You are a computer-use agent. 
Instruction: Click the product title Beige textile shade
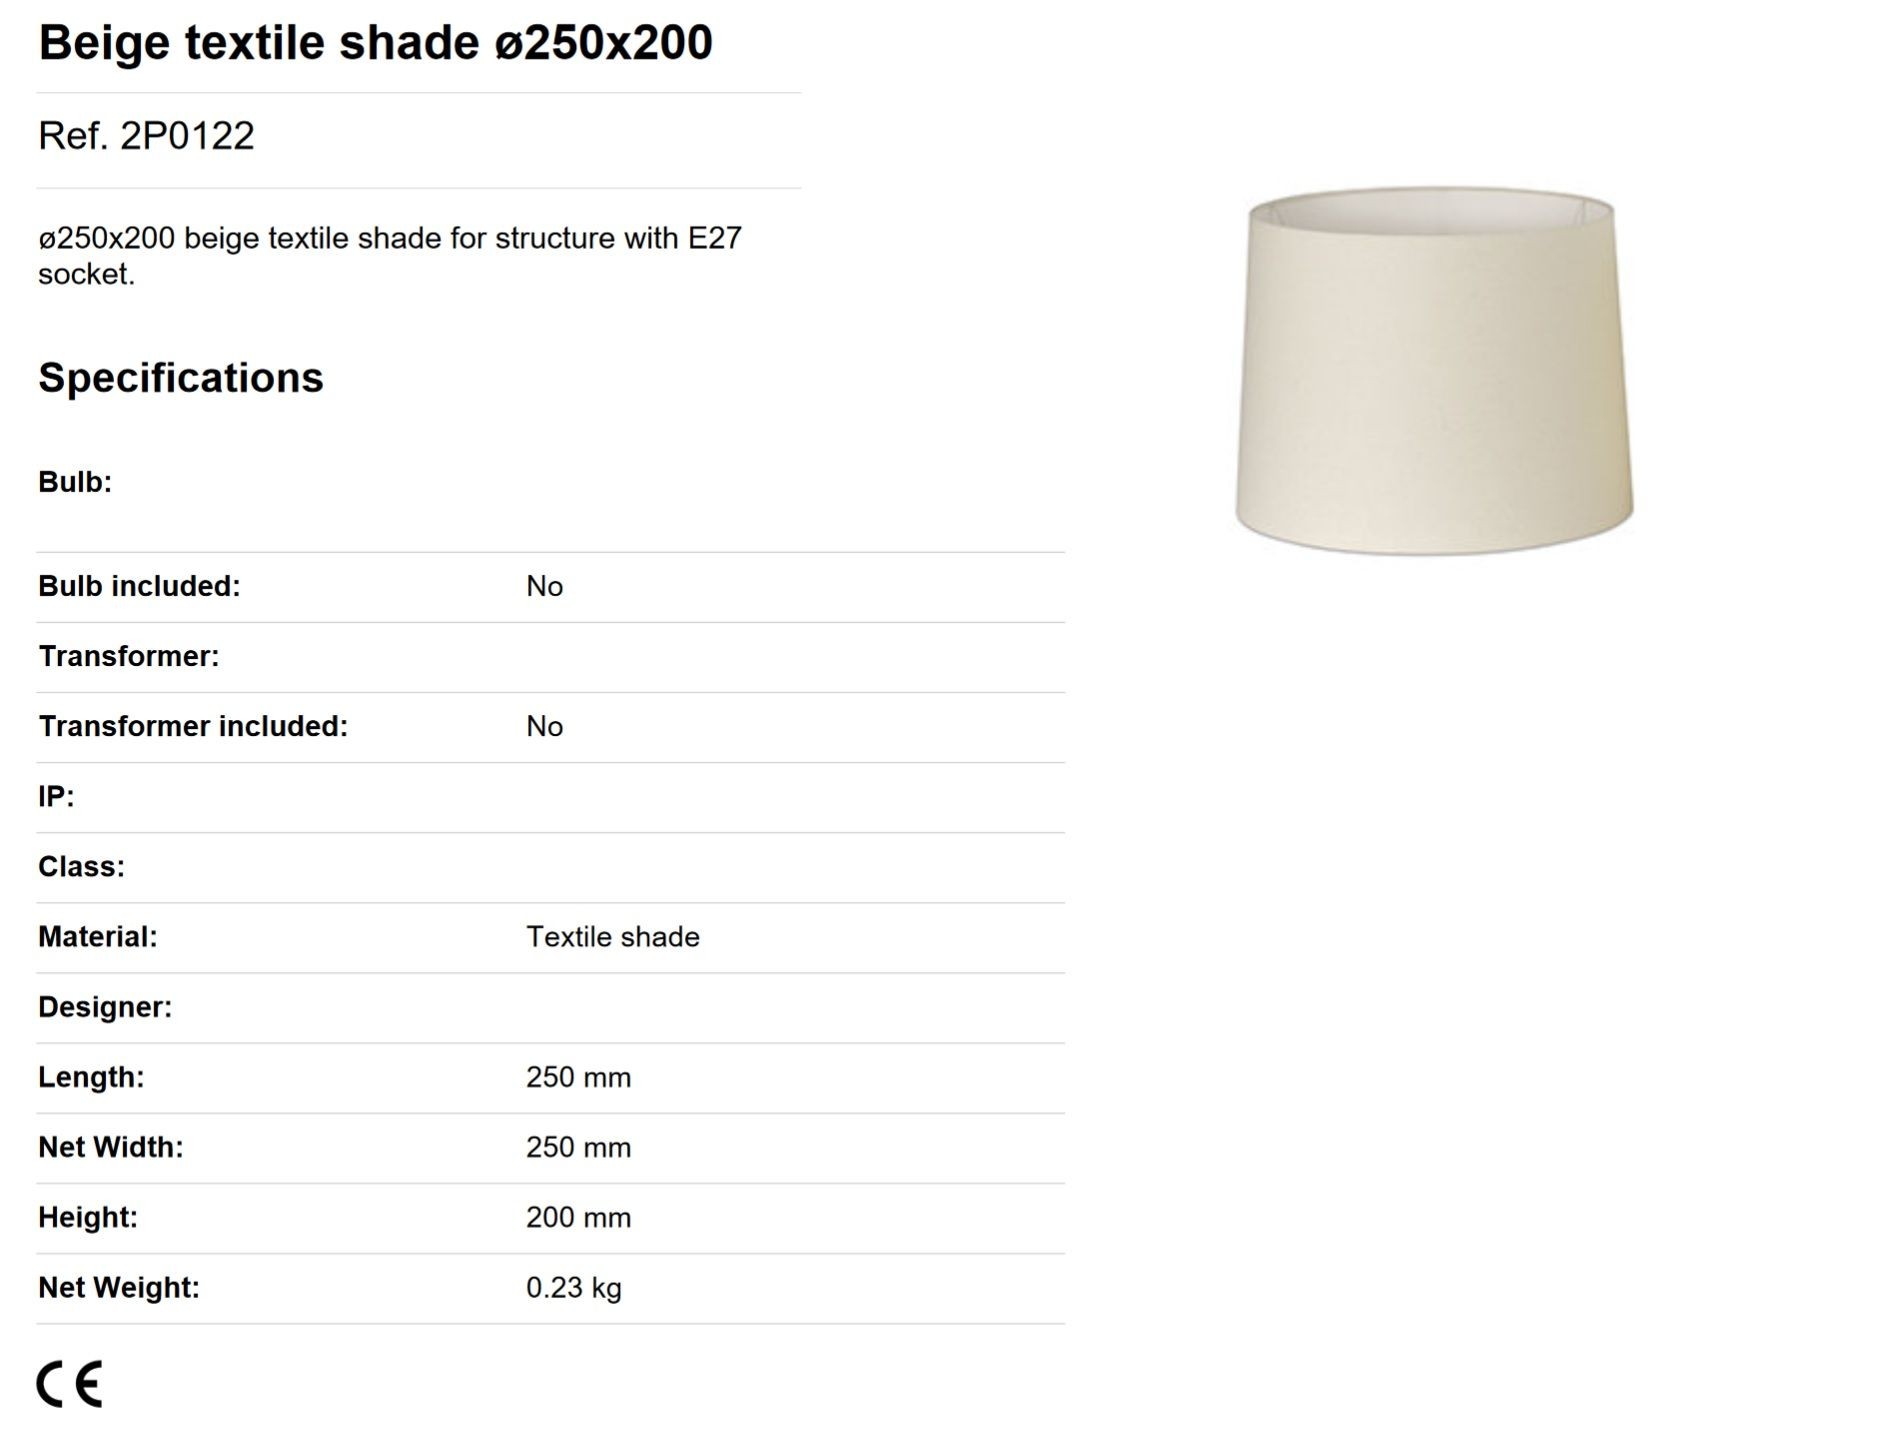pos(375,43)
